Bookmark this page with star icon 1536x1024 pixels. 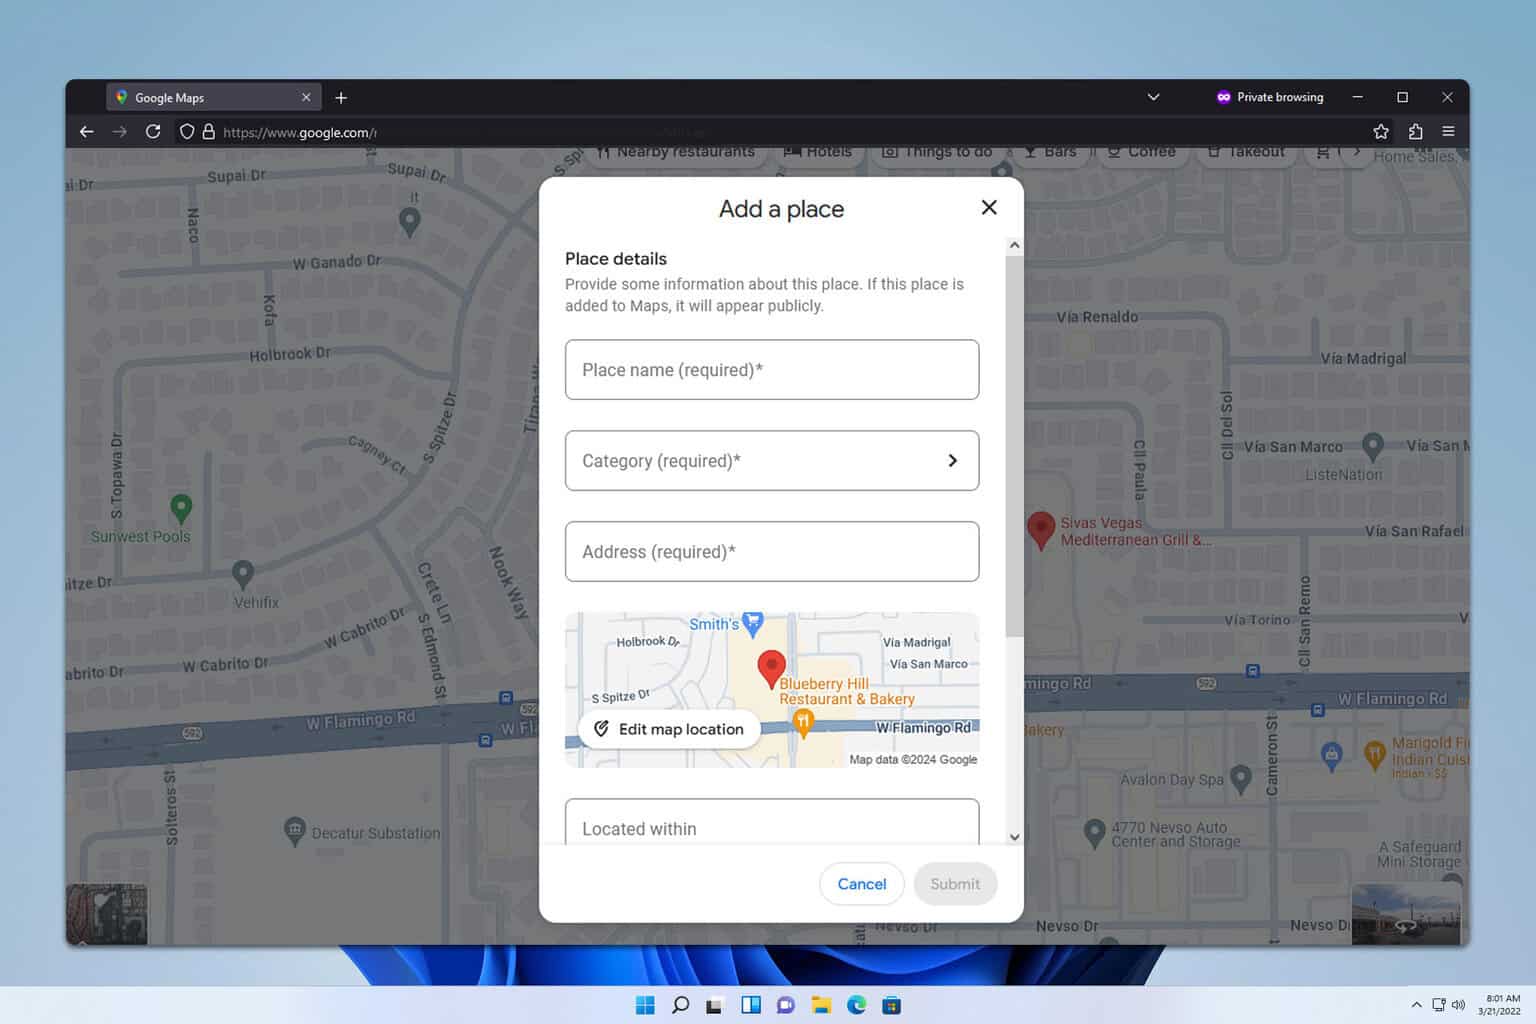(x=1381, y=132)
